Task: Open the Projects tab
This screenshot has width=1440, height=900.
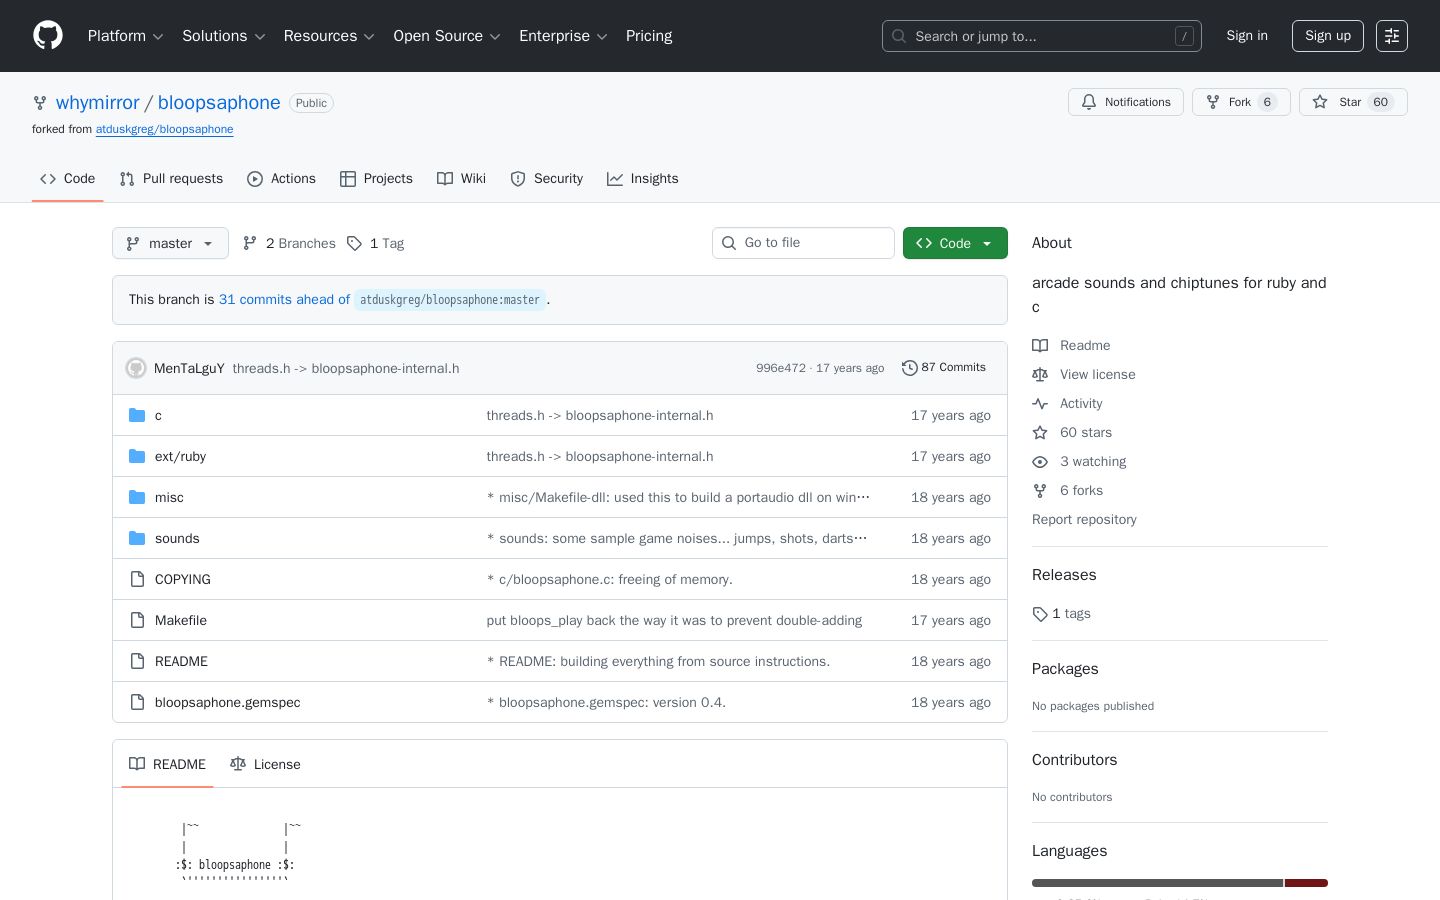Action: [x=376, y=179]
